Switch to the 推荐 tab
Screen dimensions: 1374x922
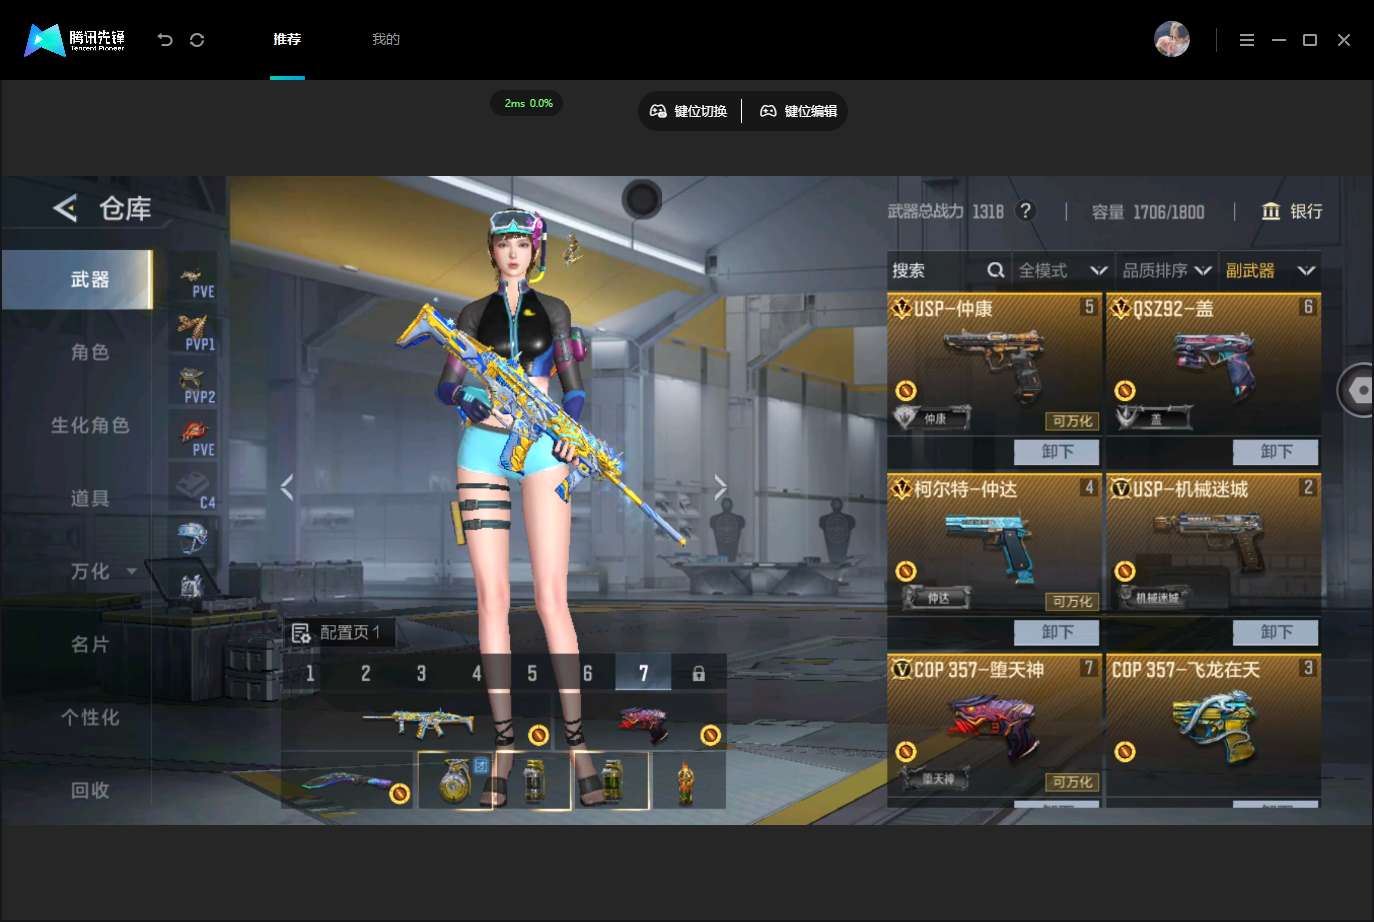pyautogui.click(x=287, y=39)
